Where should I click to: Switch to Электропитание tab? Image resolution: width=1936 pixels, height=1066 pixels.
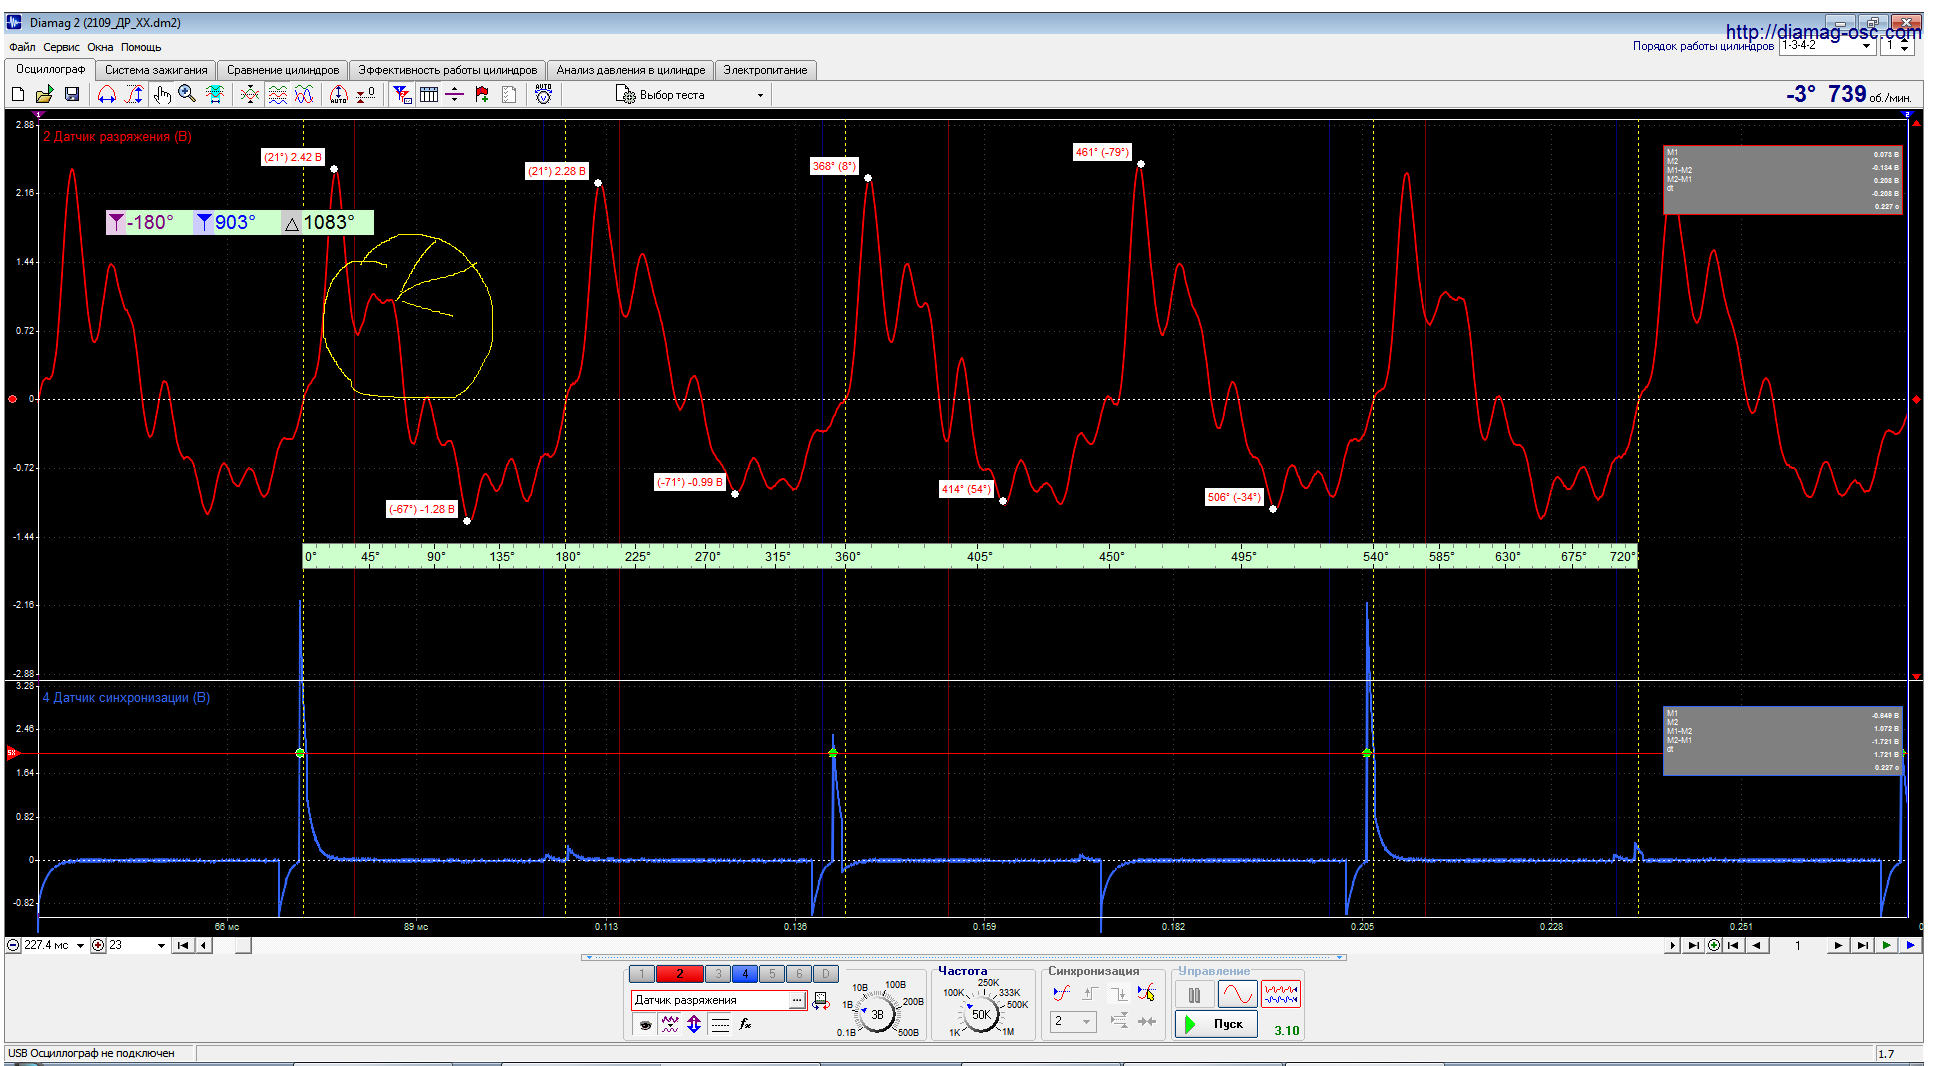click(x=765, y=70)
